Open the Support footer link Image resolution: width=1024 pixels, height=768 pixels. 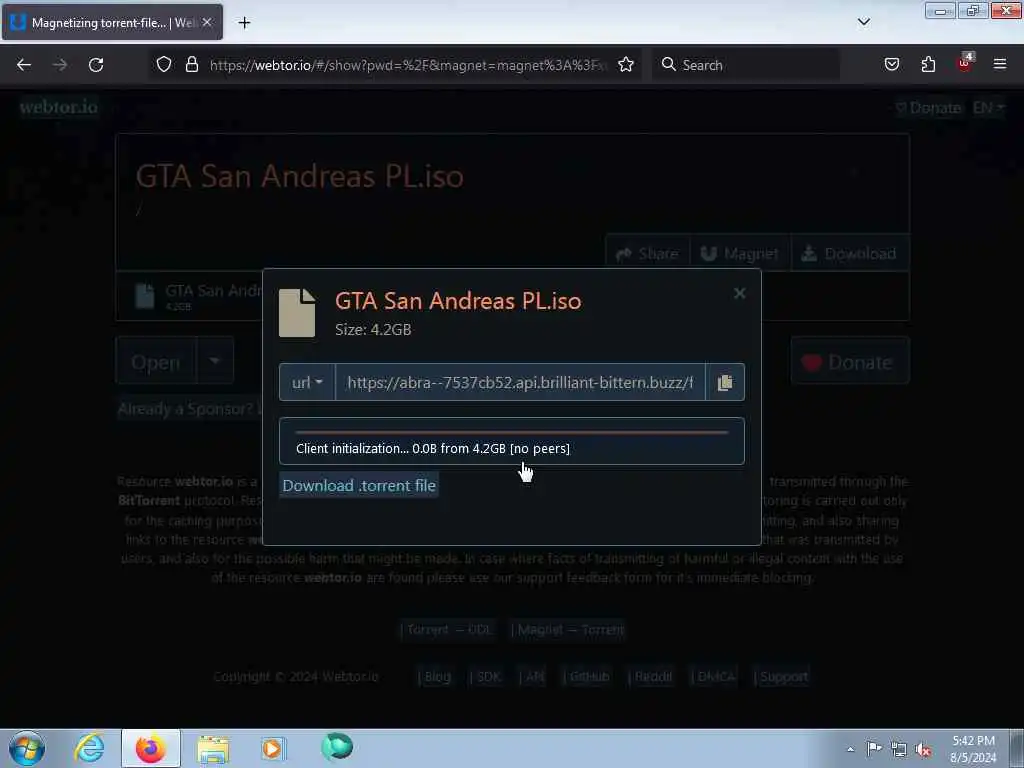[x=781, y=677]
